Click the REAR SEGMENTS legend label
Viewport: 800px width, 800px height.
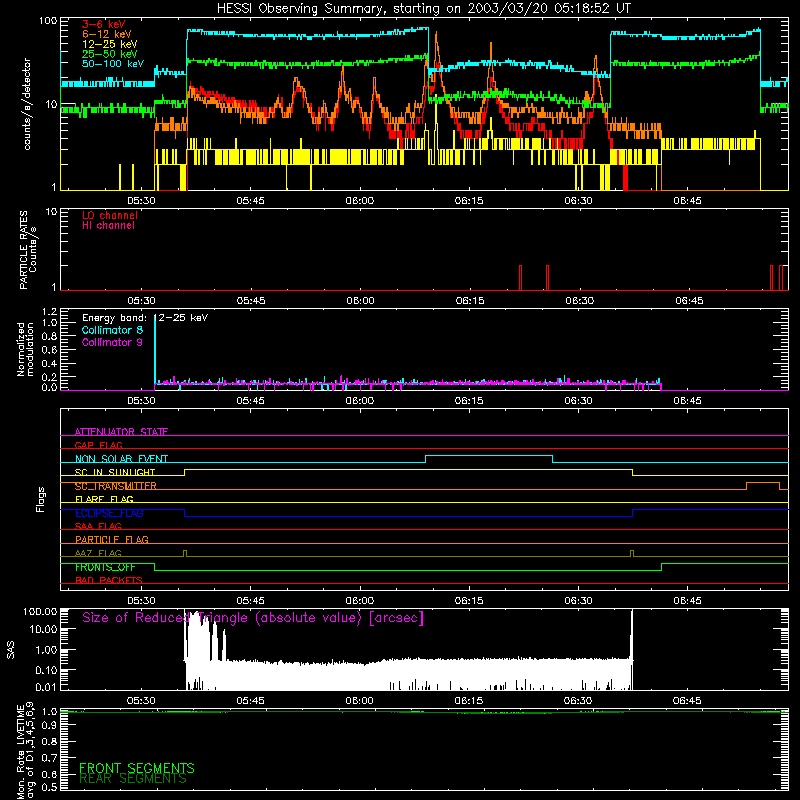[133, 779]
